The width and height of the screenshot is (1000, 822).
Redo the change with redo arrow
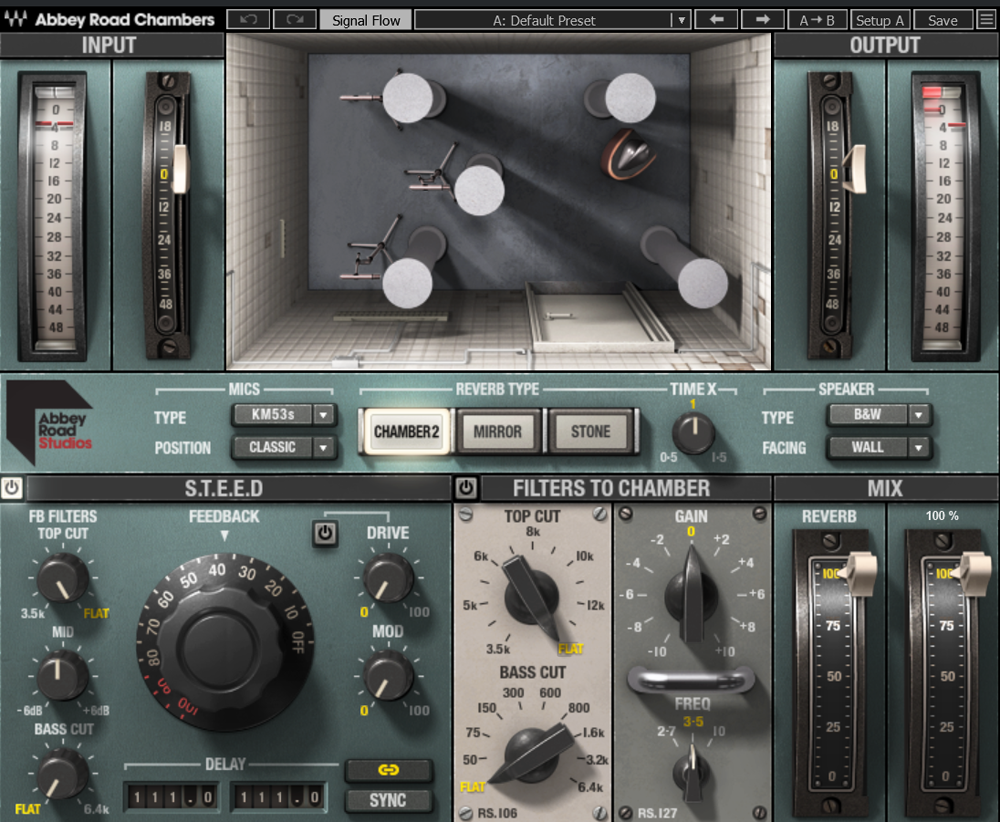tap(294, 20)
